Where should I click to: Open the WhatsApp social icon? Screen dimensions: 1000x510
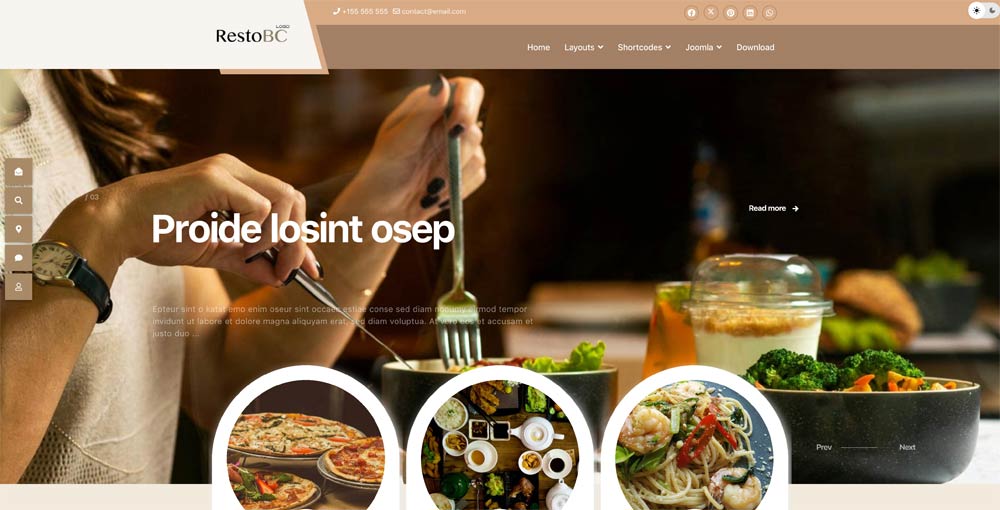coord(770,13)
